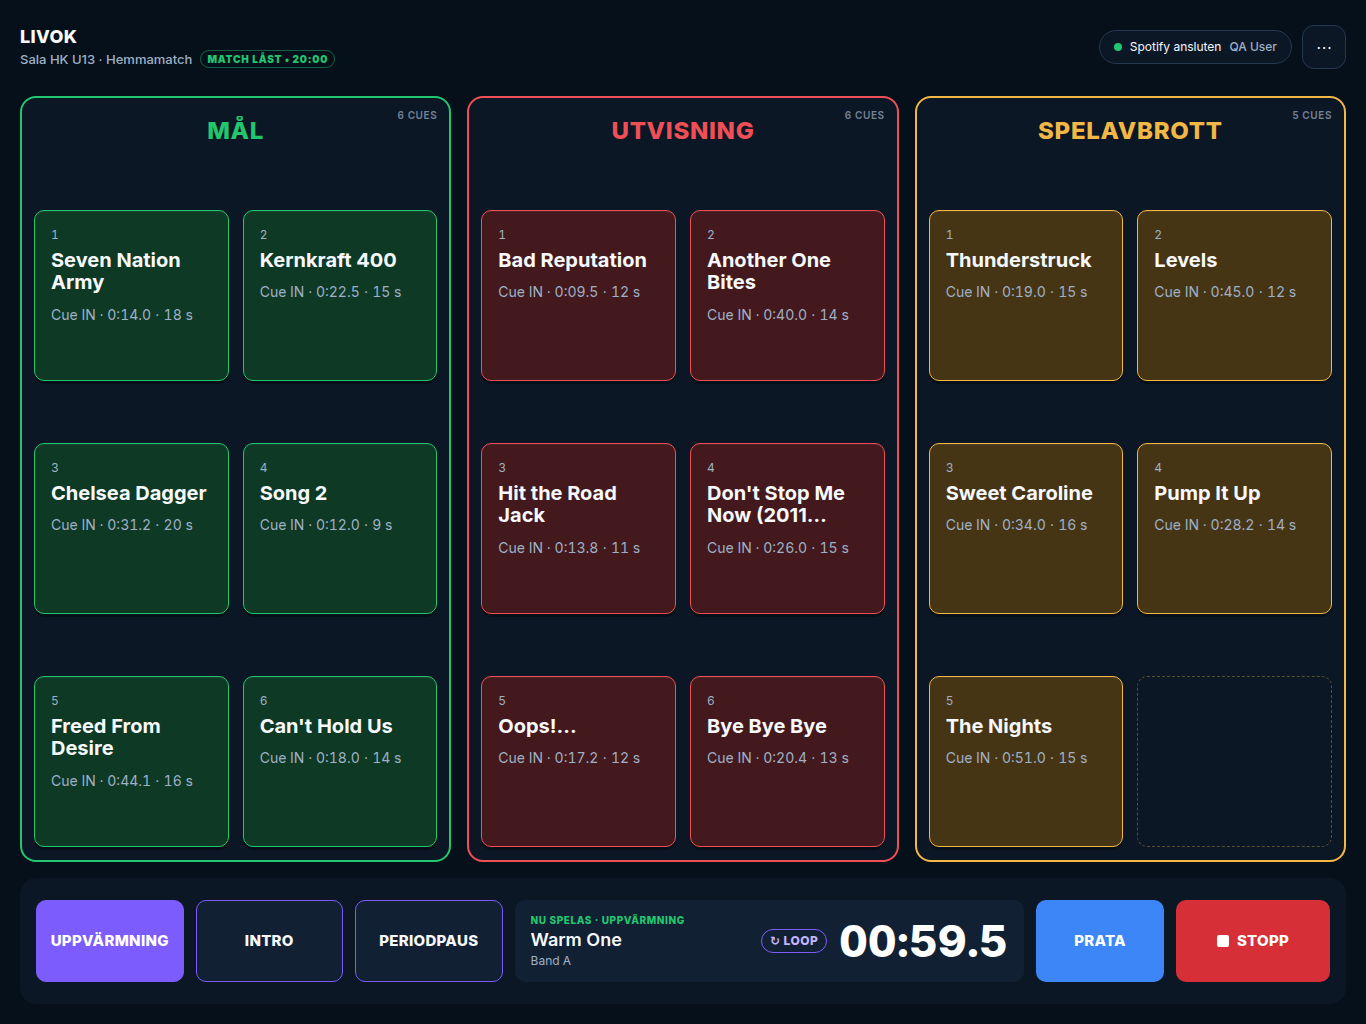Toggle the LOOP pill for Warm One
The height and width of the screenshot is (1024, 1366).
click(x=794, y=941)
